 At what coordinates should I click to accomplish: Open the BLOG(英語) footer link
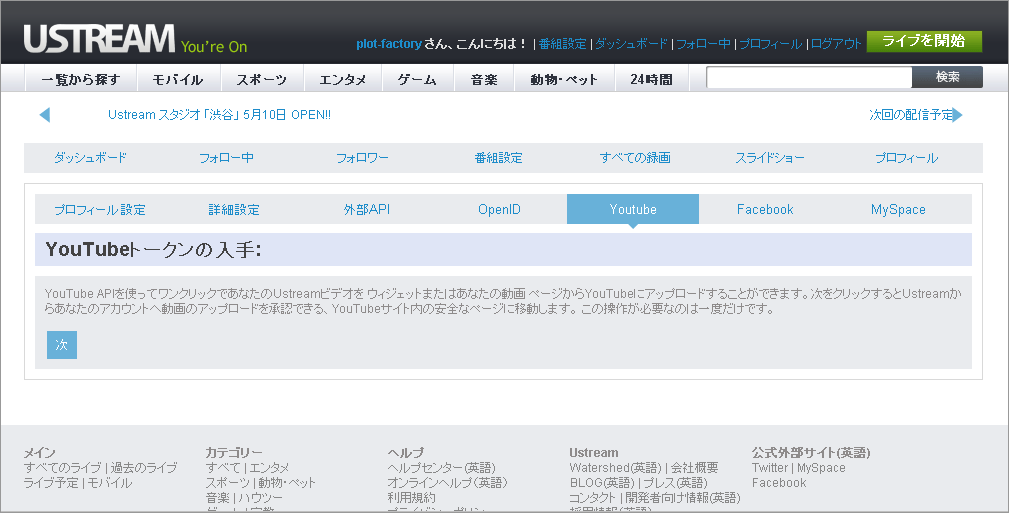(x=602, y=483)
